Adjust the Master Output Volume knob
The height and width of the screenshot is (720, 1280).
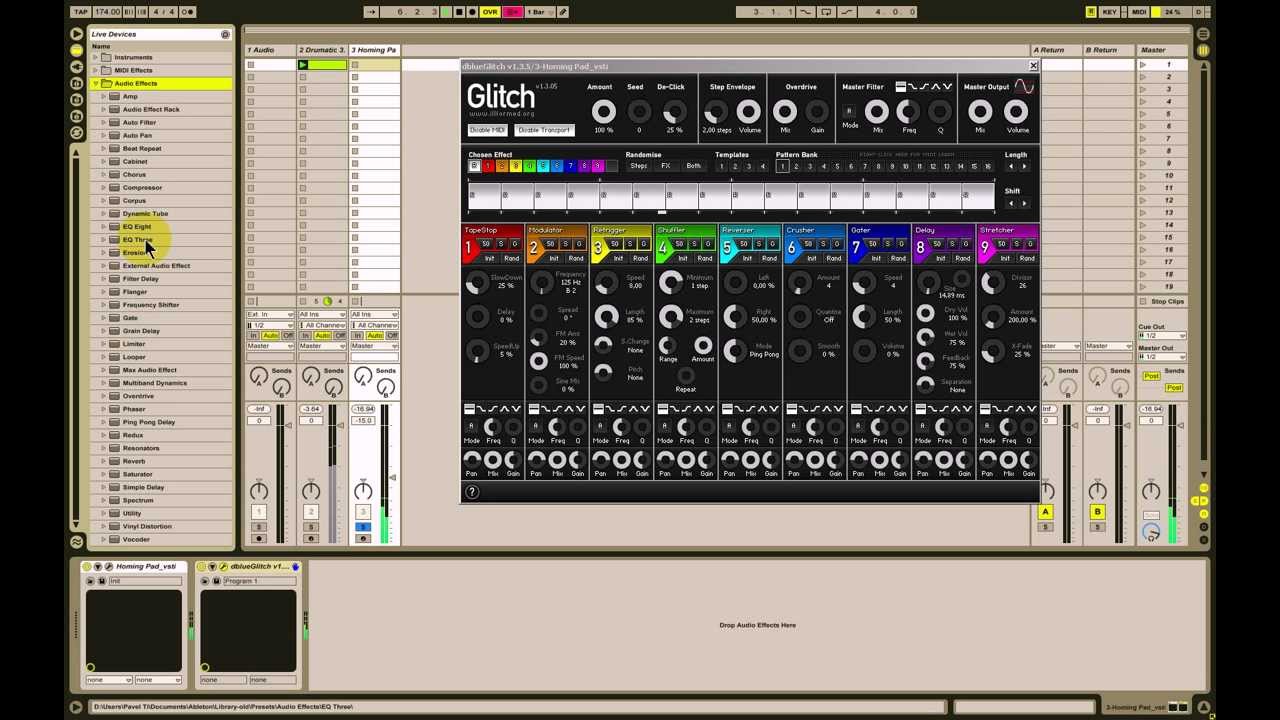tap(1016, 112)
